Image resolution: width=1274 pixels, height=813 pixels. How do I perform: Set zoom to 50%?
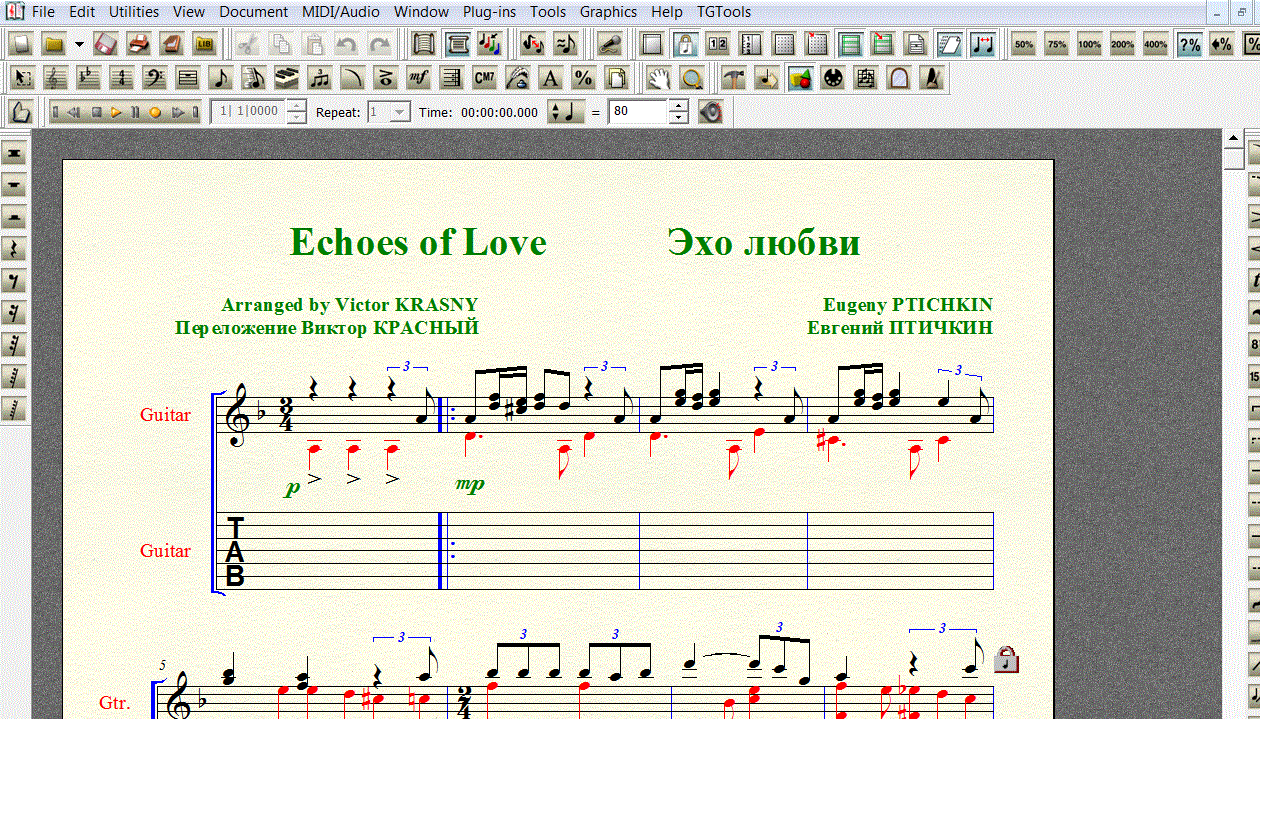click(1023, 44)
